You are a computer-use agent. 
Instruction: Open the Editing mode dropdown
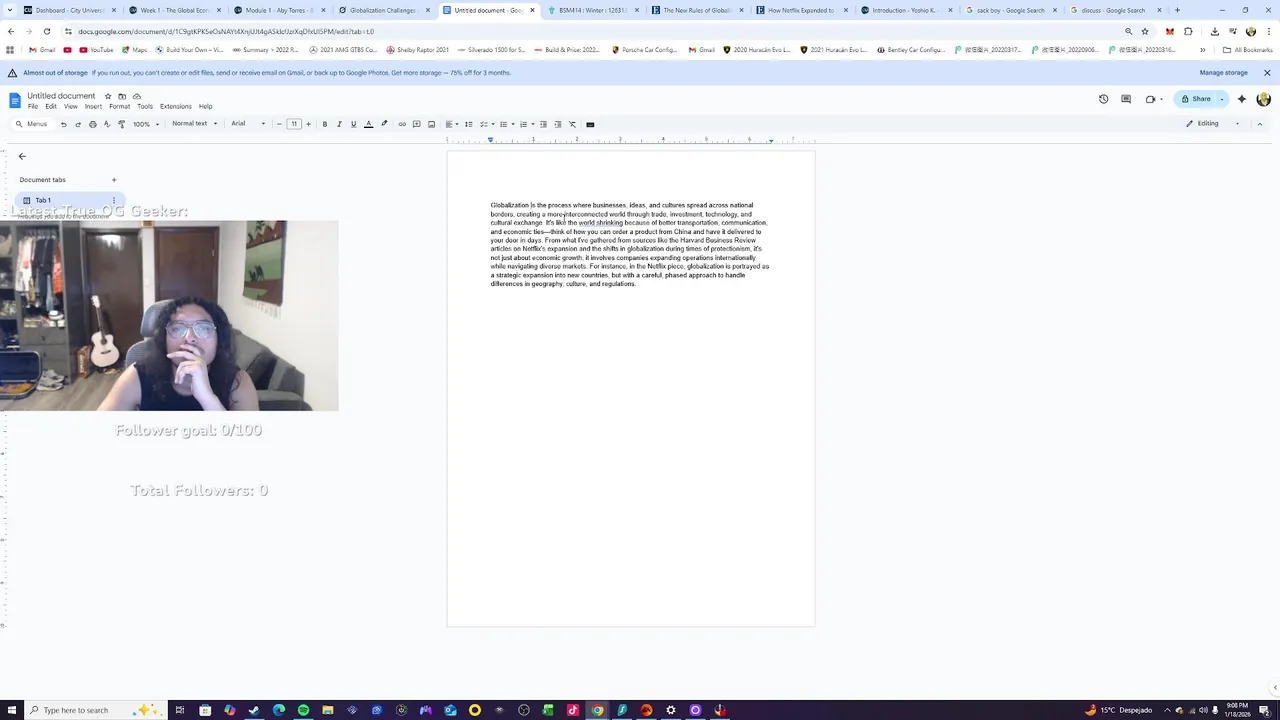[x=1213, y=124]
